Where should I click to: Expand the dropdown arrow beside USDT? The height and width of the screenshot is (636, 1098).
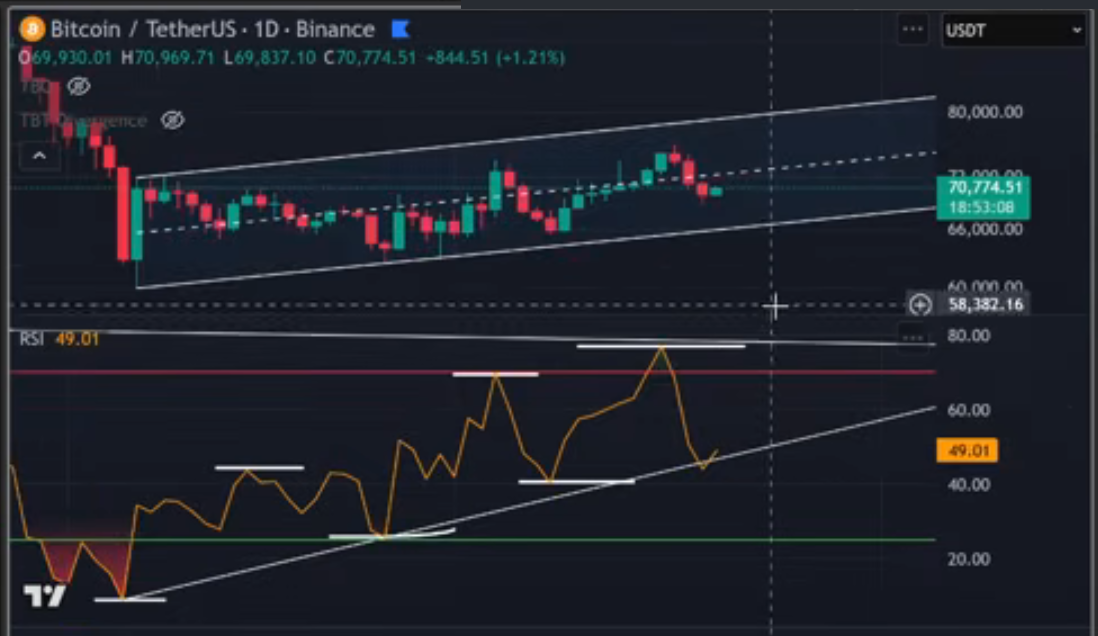[1076, 30]
